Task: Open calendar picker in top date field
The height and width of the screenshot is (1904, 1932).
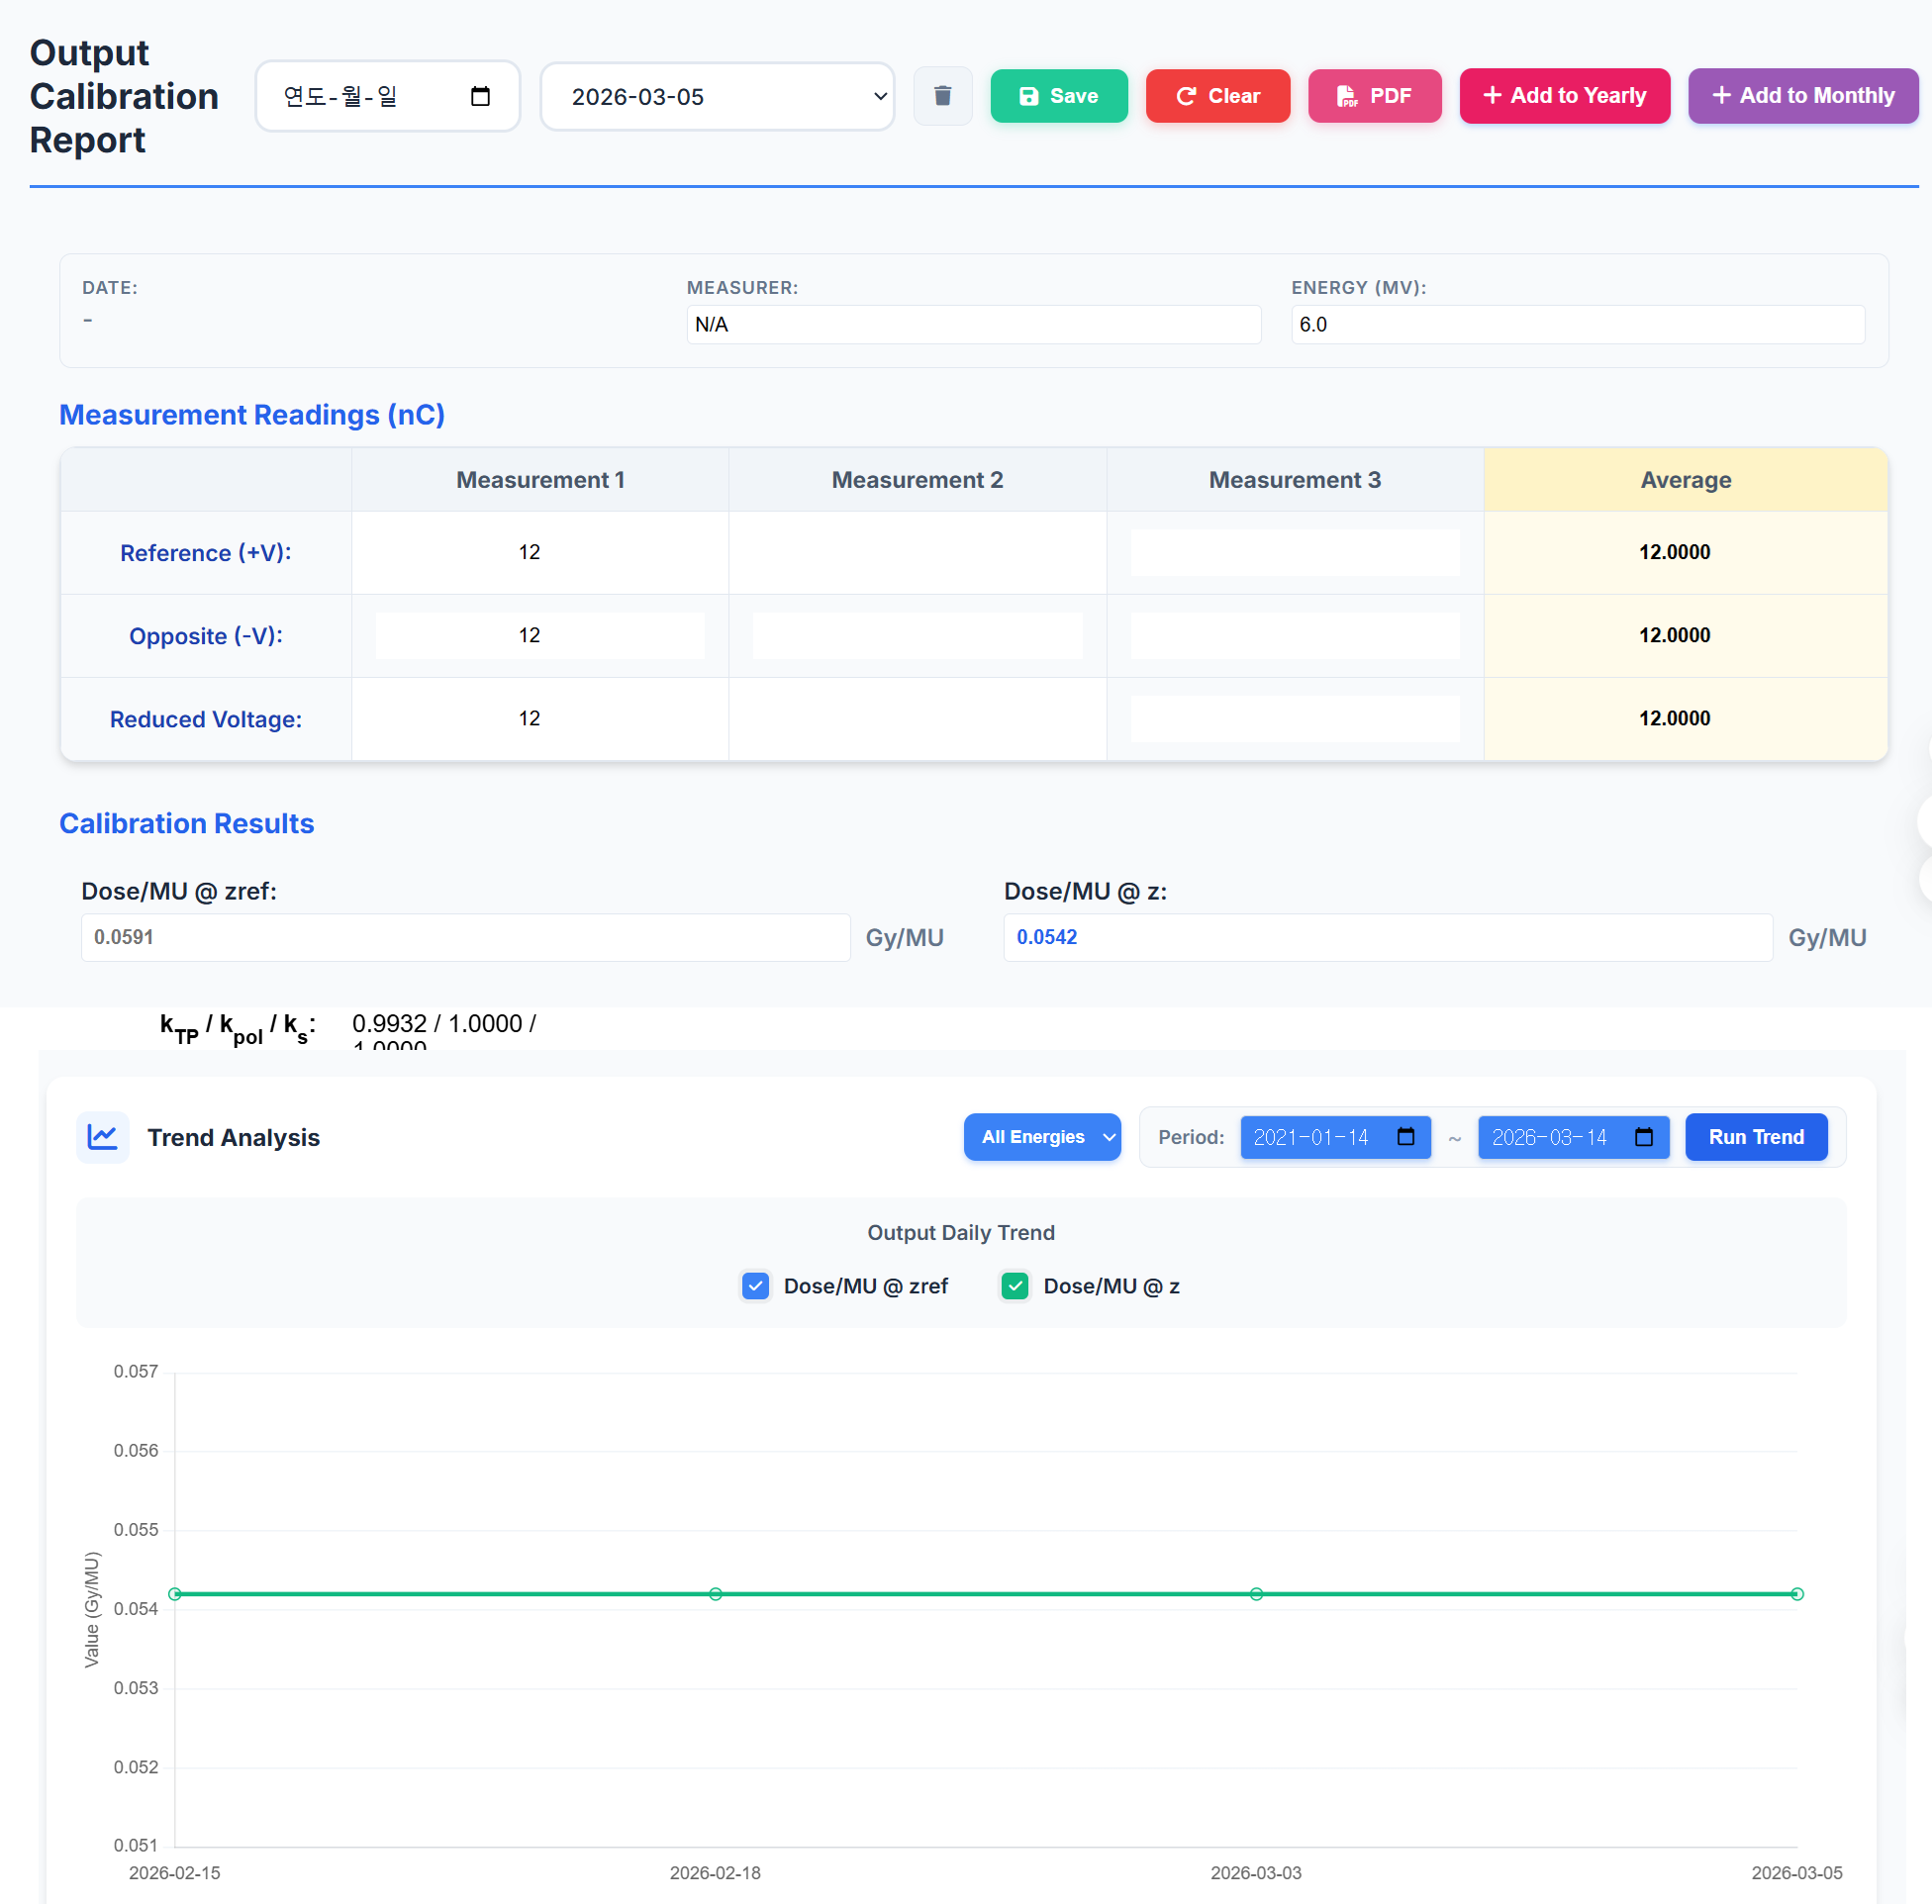Action: tap(480, 96)
